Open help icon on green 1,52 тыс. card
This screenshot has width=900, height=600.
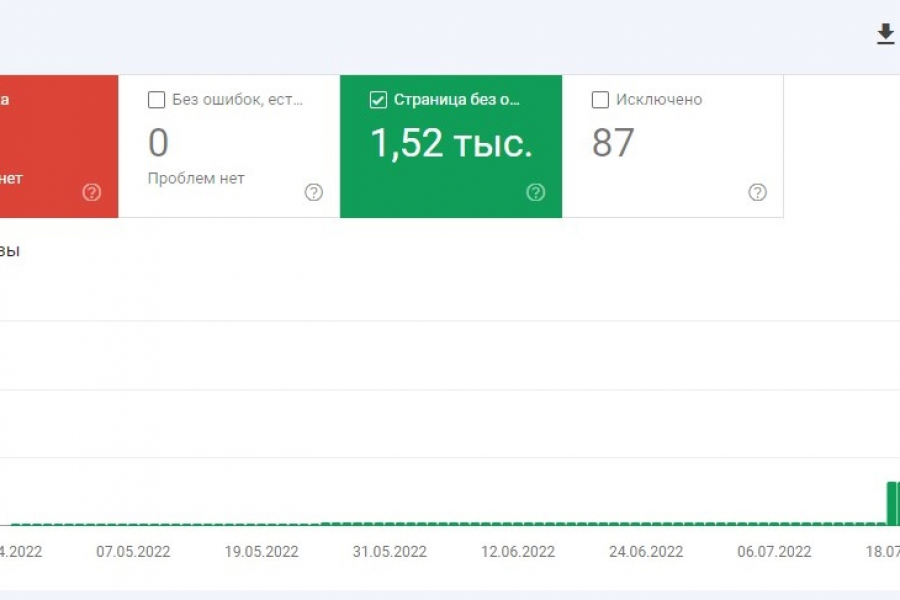point(536,192)
